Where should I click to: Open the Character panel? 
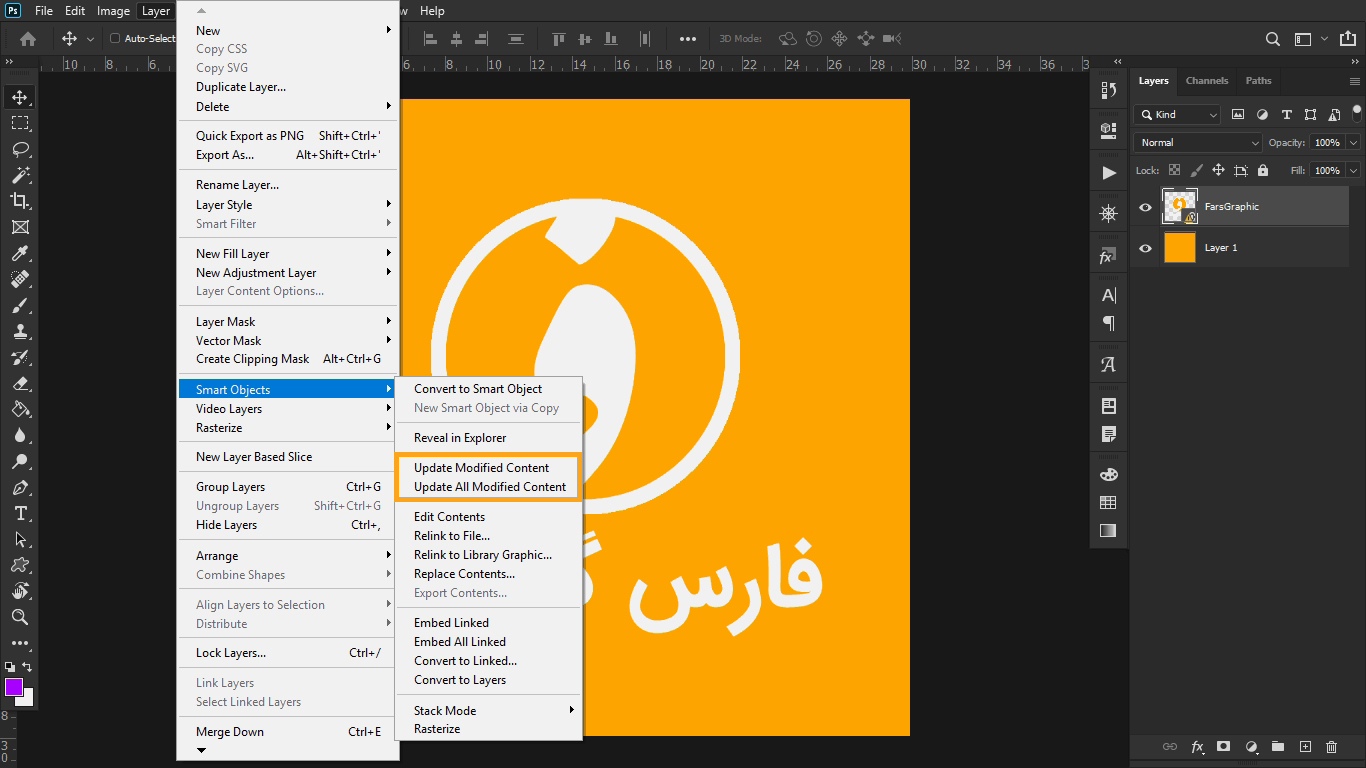click(1108, 294)
